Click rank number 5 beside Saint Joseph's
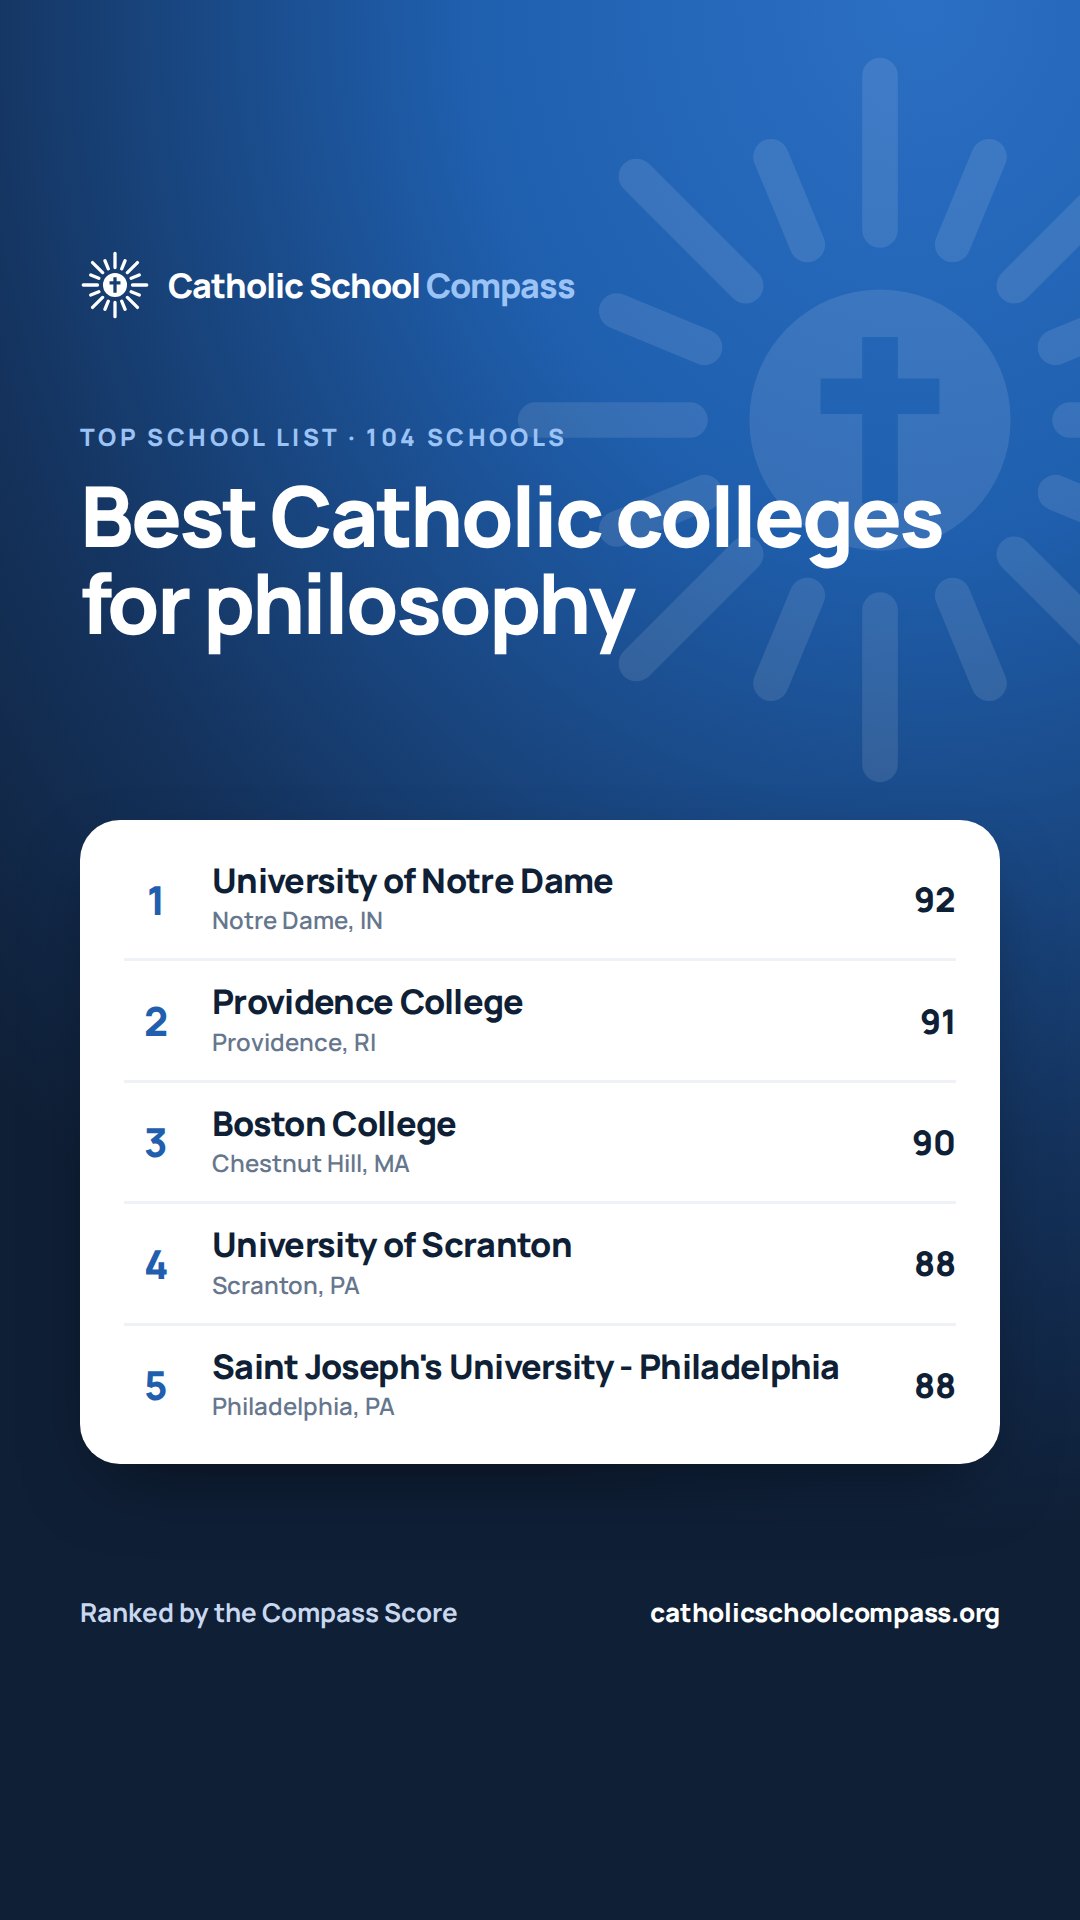Viewport: 1080px width, 1920px height. pyautogui.click(x=156, y=1386)
